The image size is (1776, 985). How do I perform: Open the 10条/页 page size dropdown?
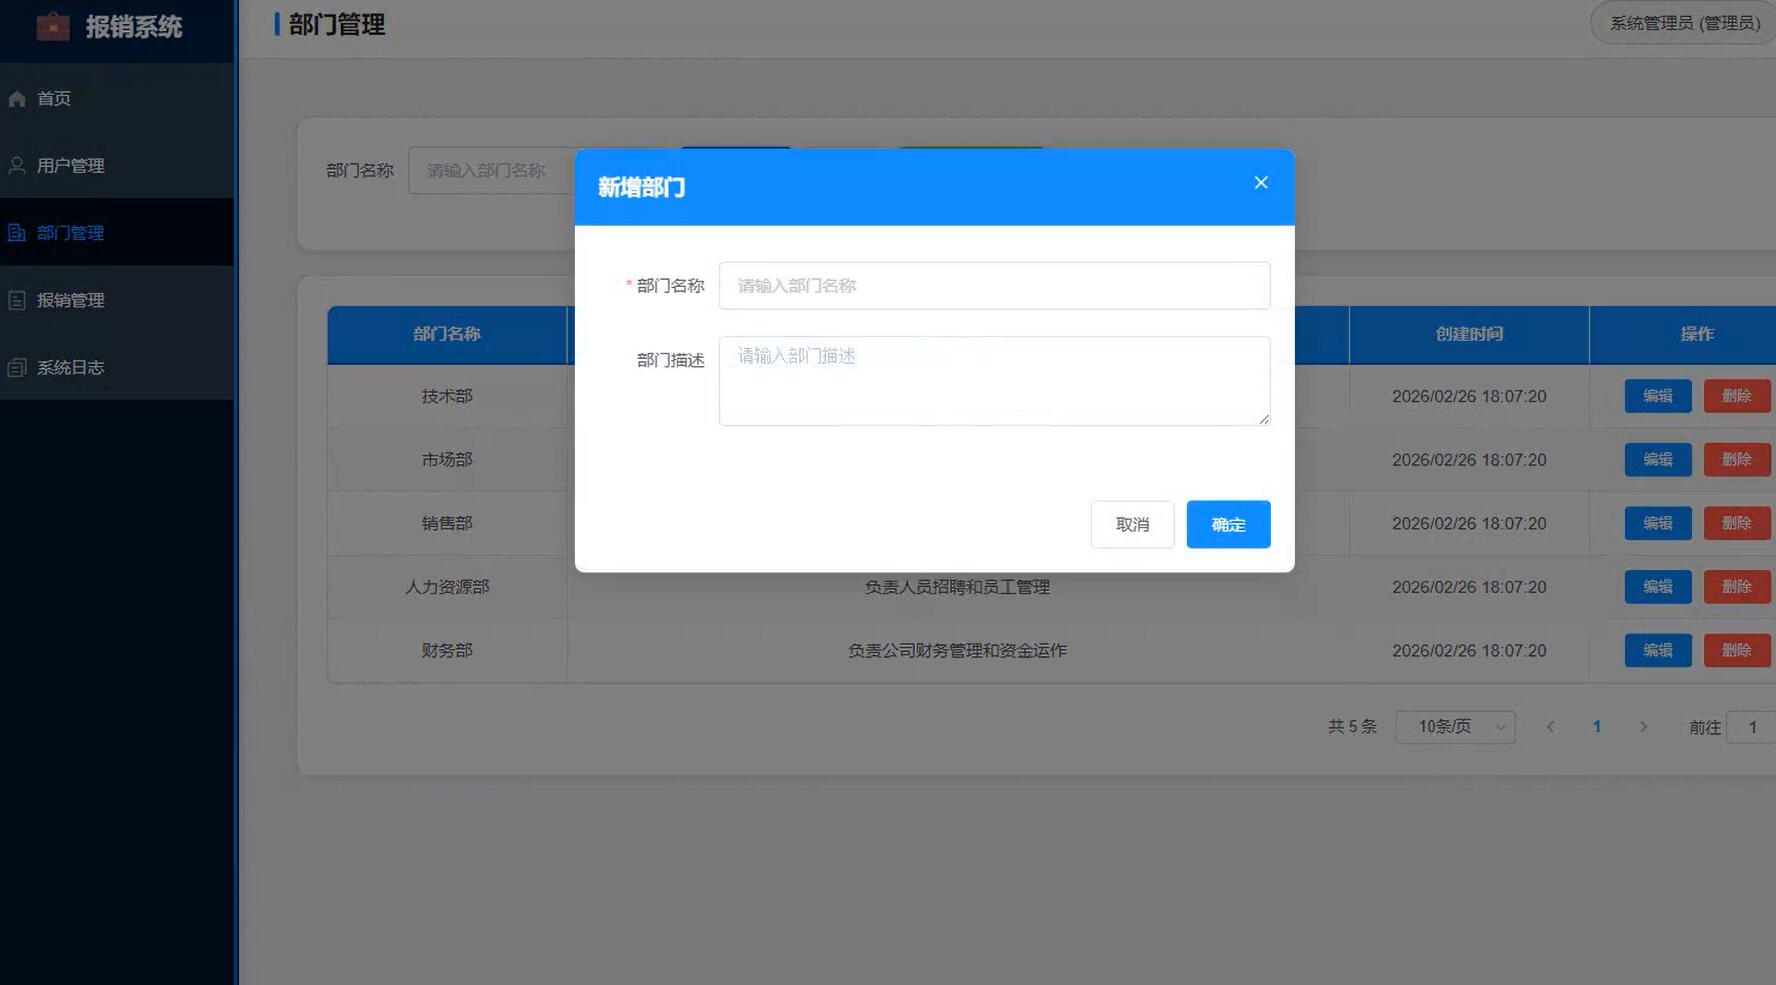[x=1455, y=727]
